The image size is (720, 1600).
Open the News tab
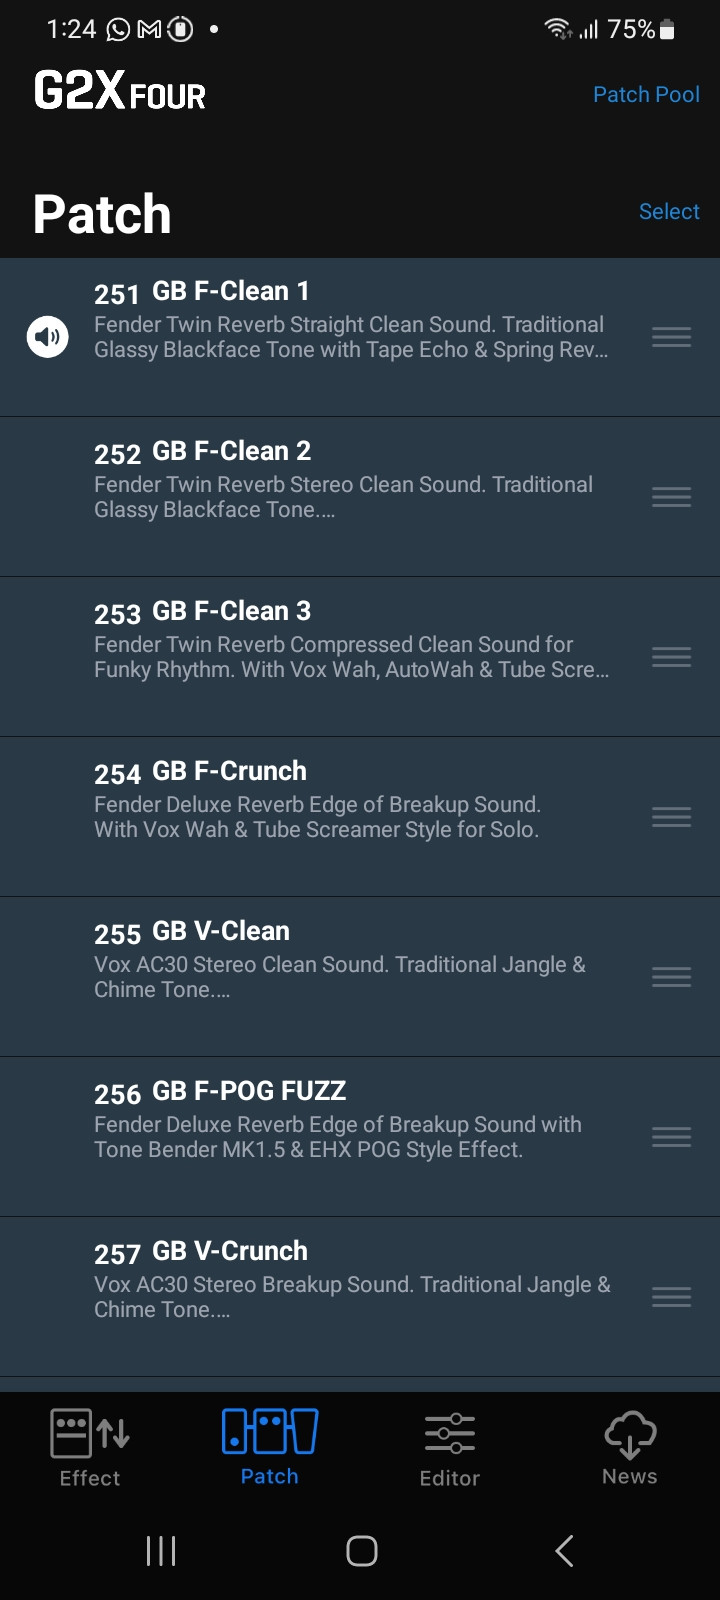pyautogui.click(x=630, y=1447)
